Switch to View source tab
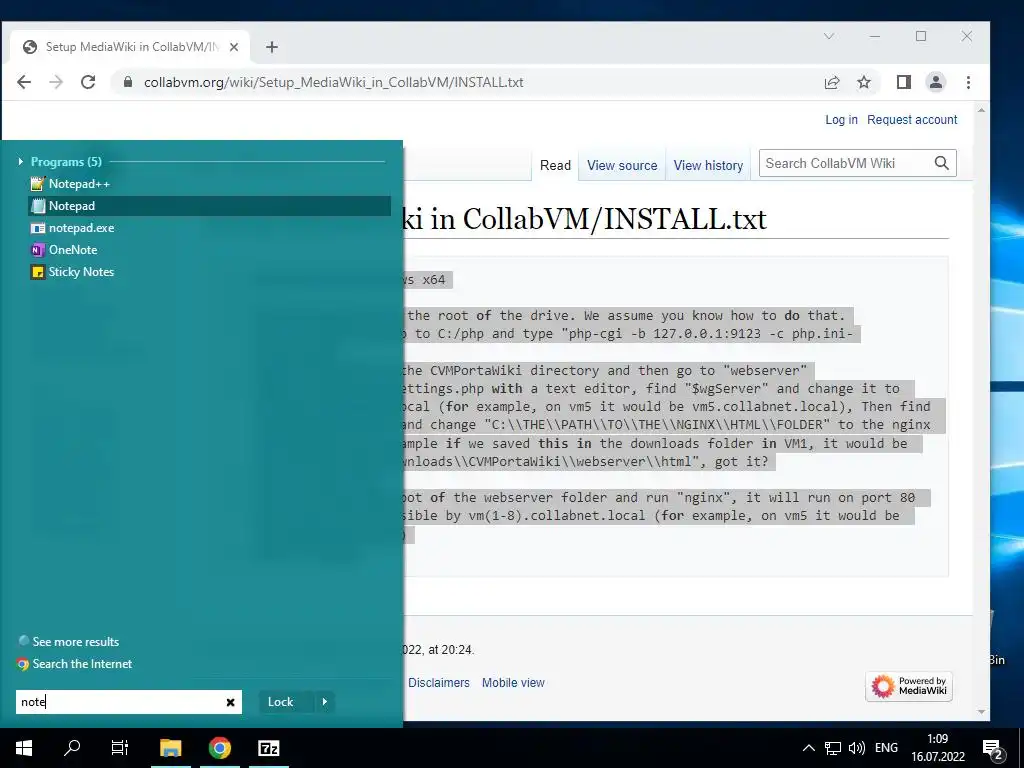Viewport: 1024px width, 768px height. click(x=622, y=165)
